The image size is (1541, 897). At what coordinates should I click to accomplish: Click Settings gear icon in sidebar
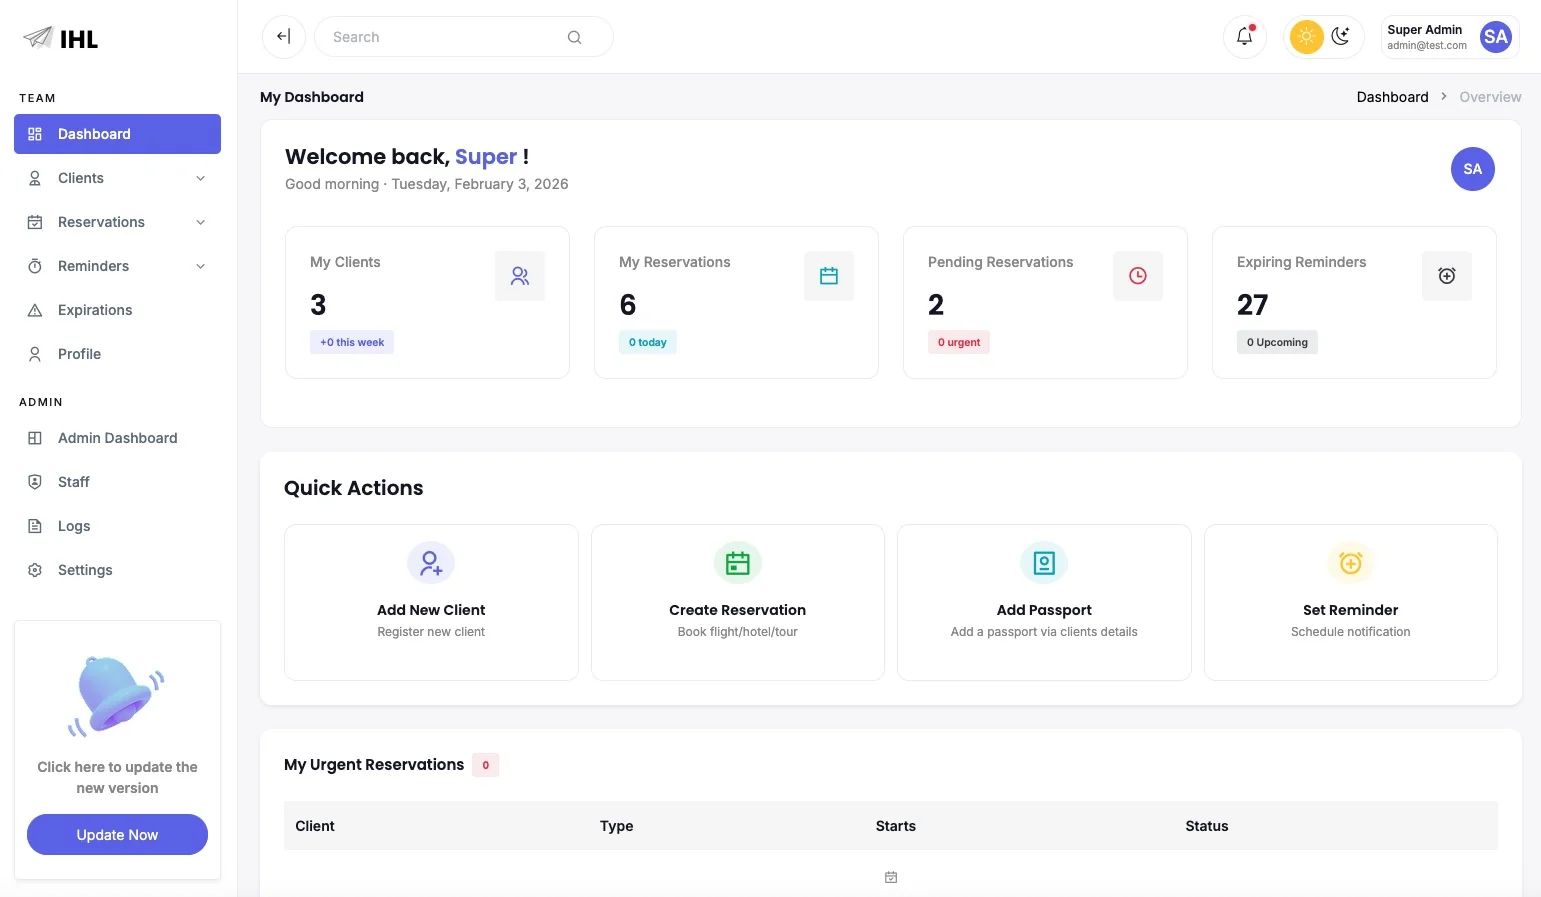pyautogui.click(x=35, y=570)
